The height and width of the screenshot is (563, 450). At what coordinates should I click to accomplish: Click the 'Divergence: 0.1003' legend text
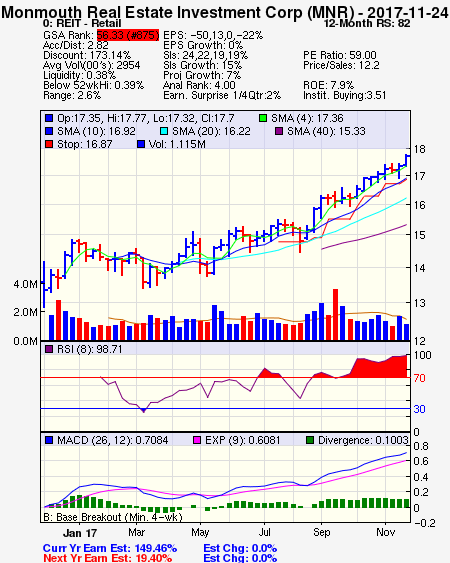(363, 440)
